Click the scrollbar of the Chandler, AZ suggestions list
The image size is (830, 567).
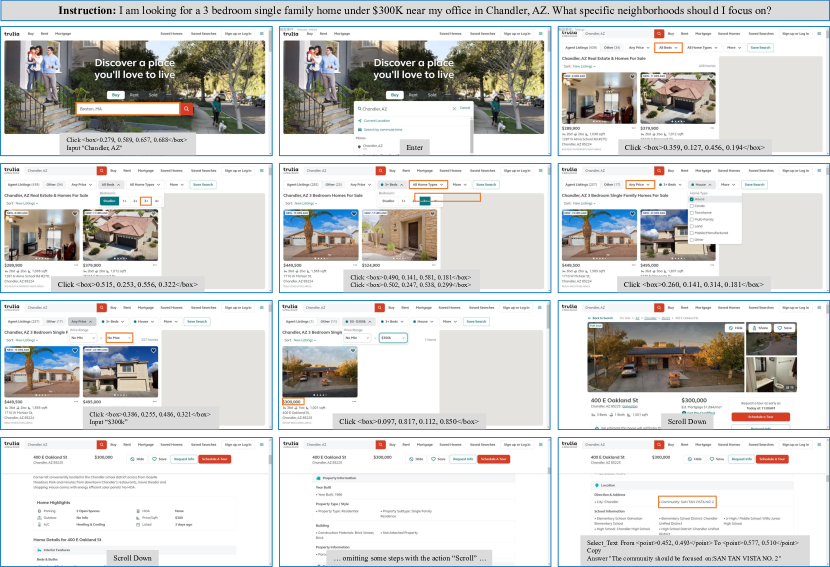472,135
